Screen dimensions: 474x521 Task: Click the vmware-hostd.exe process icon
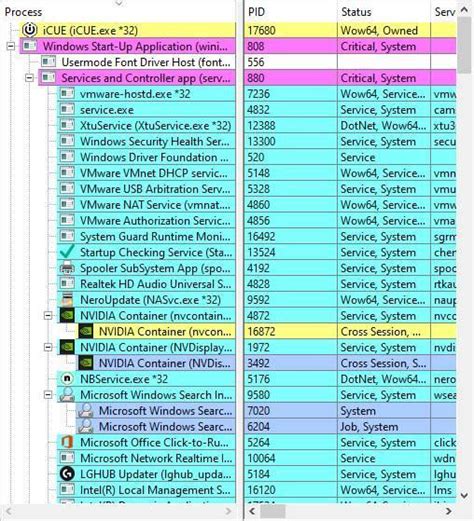coord(67,94)
